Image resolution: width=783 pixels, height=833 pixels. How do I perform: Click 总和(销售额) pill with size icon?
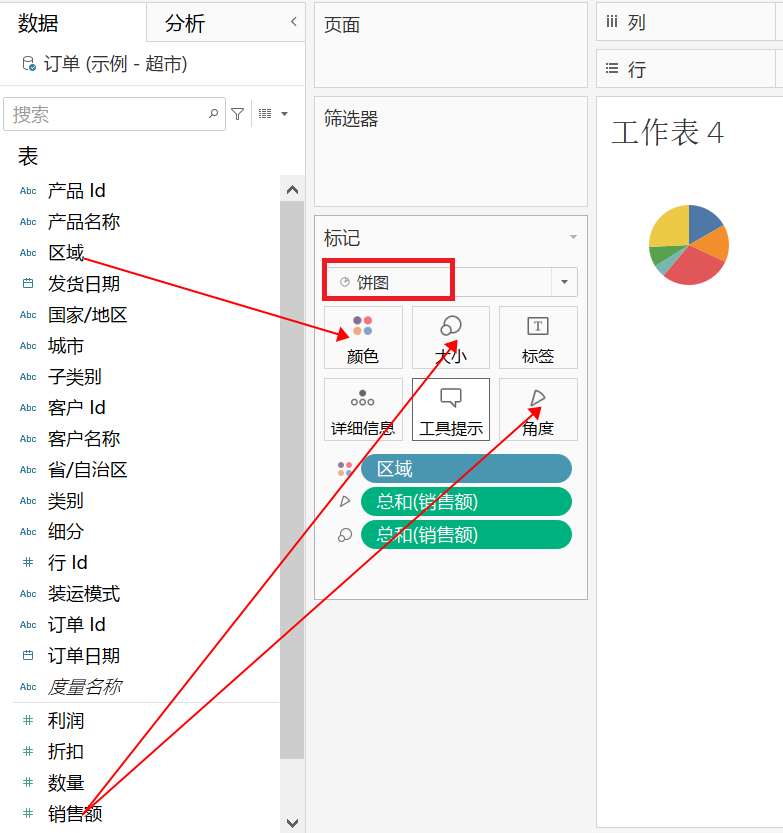[x=466, y=534]
